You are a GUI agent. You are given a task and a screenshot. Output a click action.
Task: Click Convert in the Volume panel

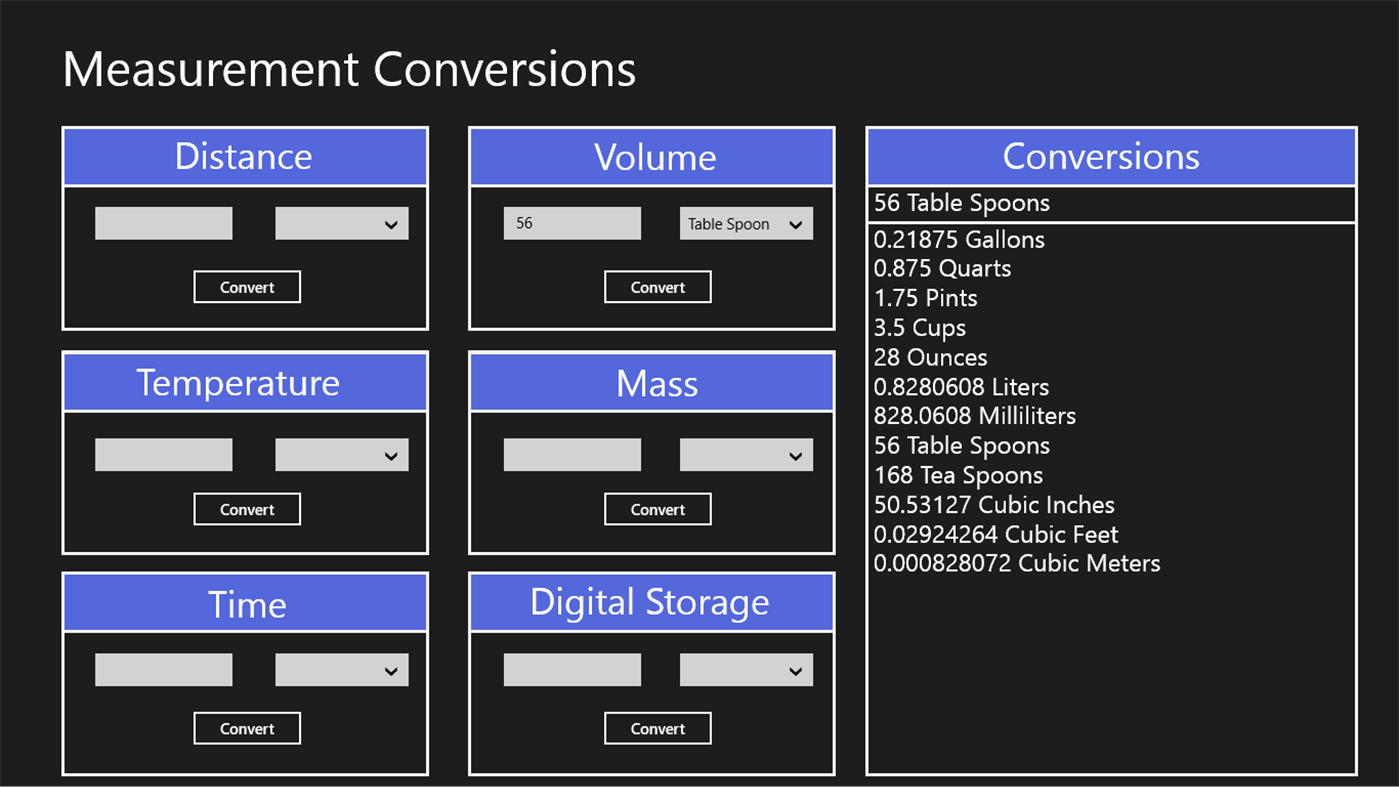pos(657,287)
